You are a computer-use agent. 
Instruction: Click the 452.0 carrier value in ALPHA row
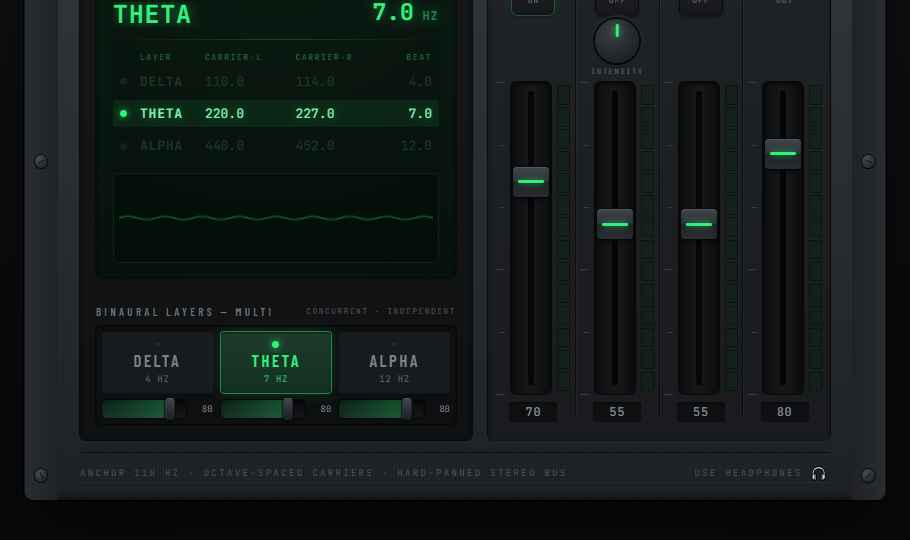point(315,146)
